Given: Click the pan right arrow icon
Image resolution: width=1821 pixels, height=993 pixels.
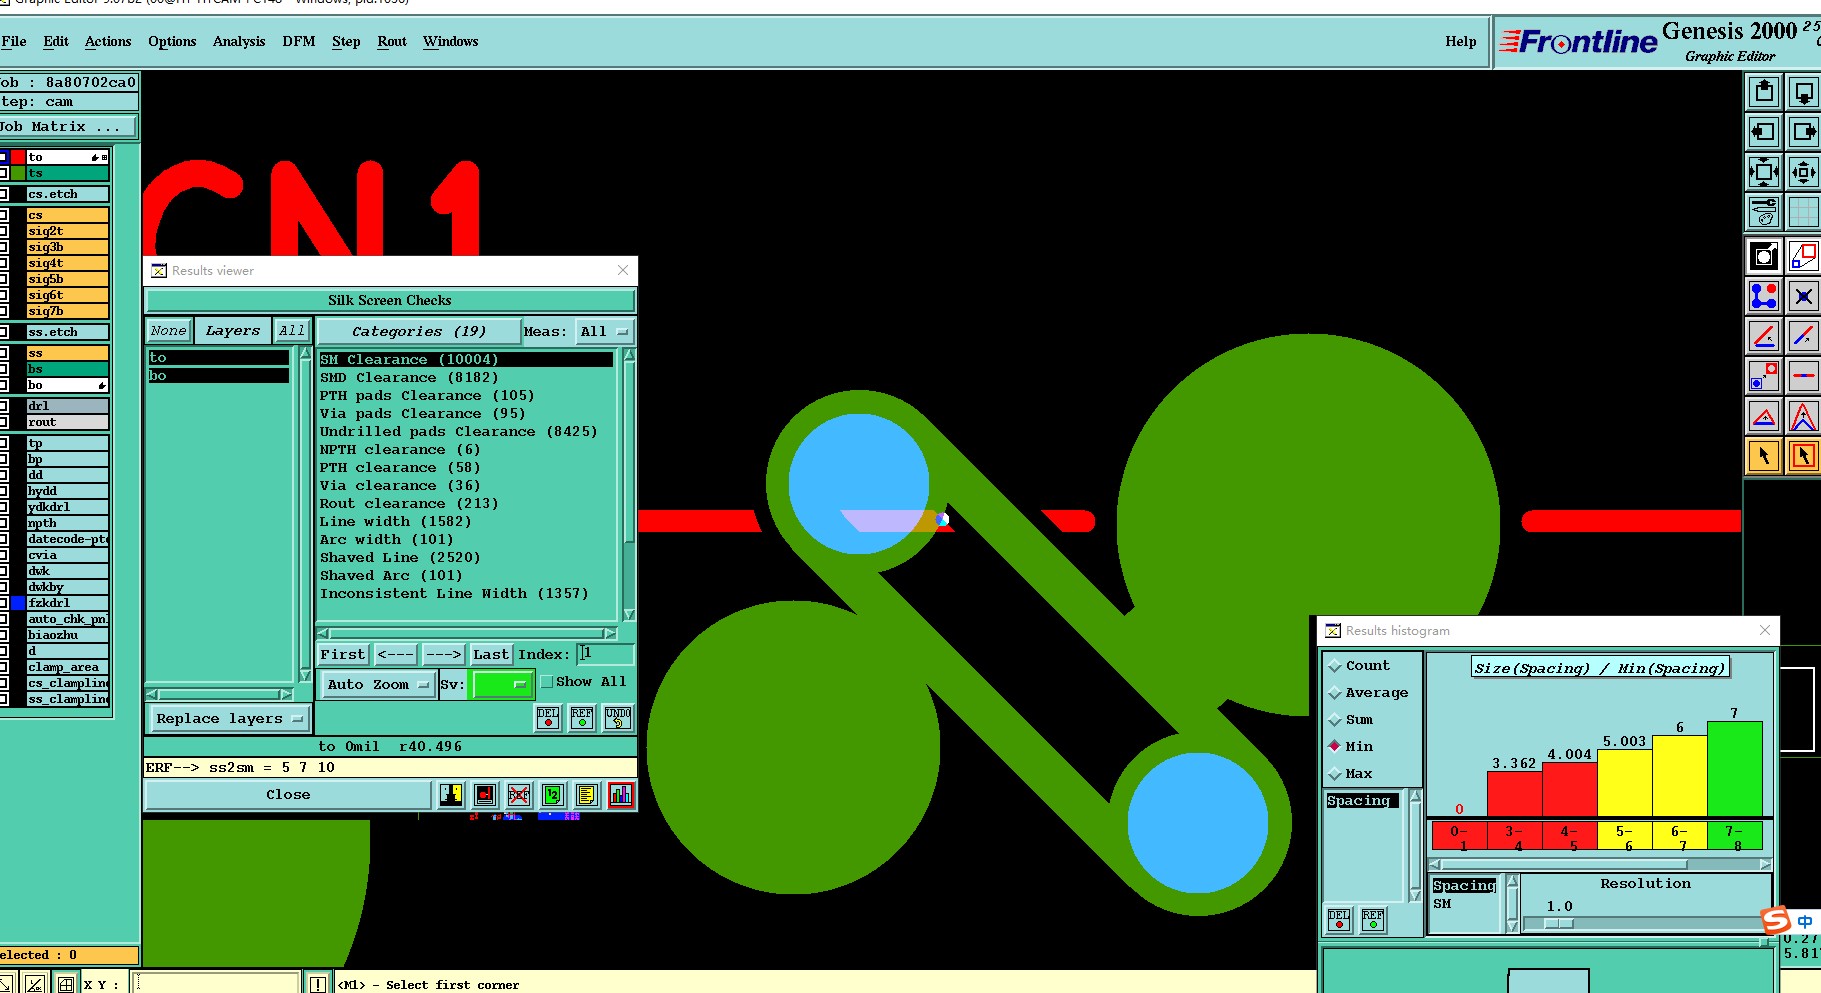Looking at the screenshot, I should (1803, 132).
